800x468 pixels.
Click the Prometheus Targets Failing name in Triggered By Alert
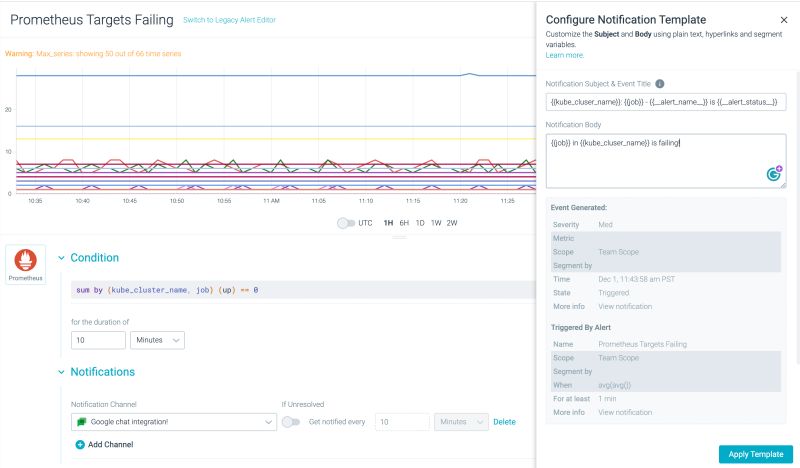pos(642,344)
